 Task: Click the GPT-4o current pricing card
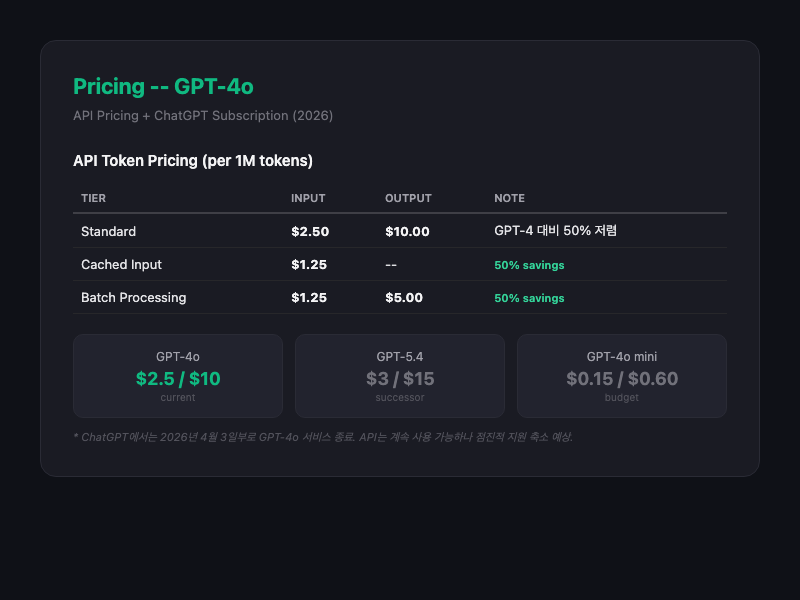pyautogui.click(x=178, y=376)
